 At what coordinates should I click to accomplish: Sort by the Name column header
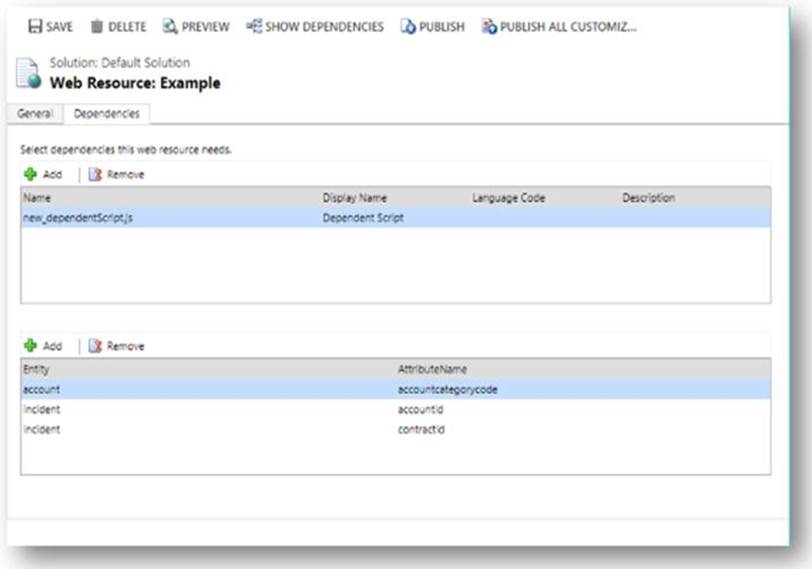click(36, 198)
